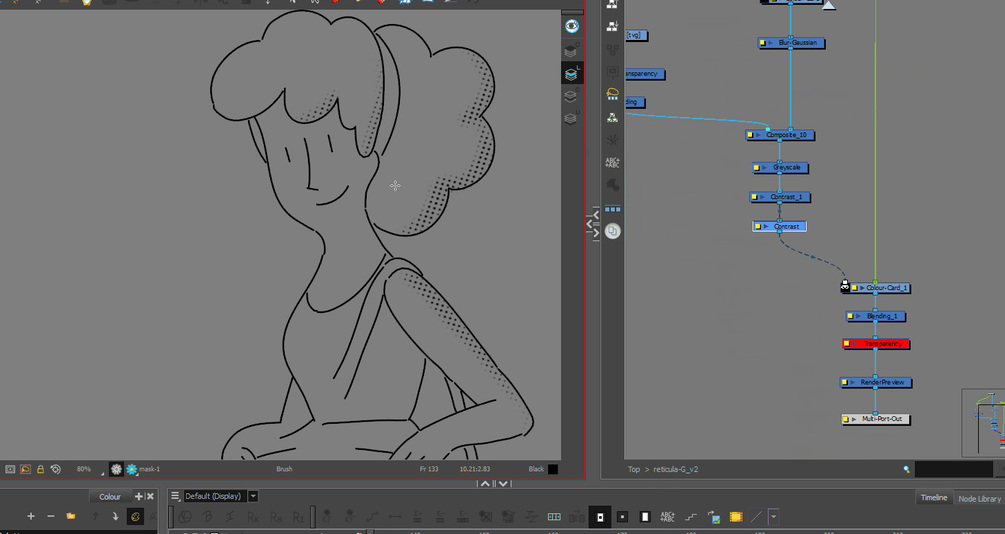This screenshot has width=1005, height=534.
Task: Click the black current colour swatch
Action: coord(552,469)
